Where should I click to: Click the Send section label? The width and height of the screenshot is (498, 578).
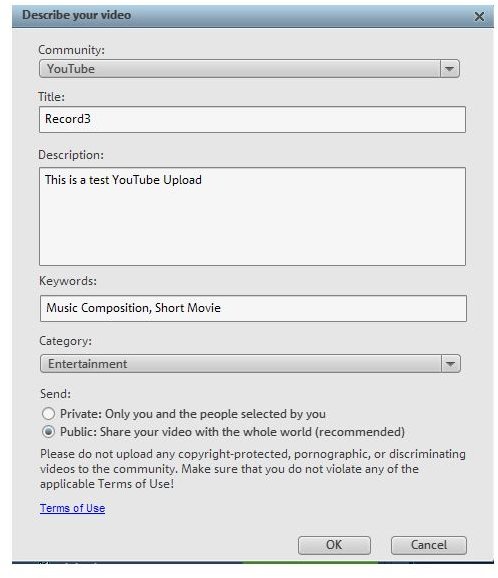pyautogui.click(x=55, y=394)
